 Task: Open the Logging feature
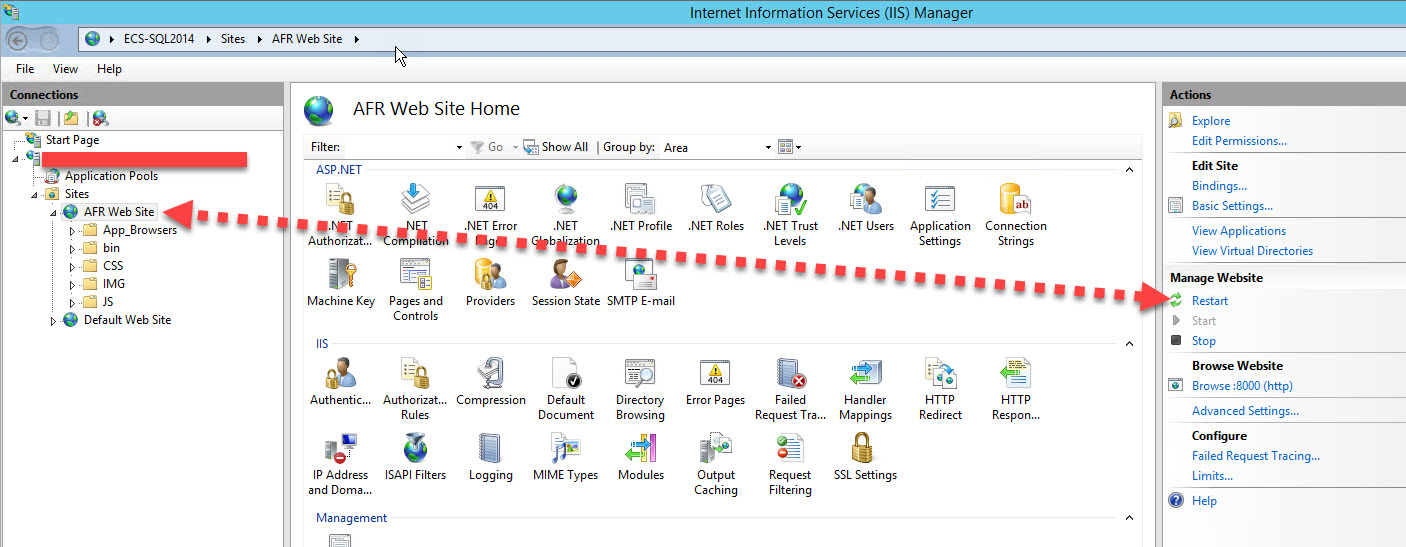(x=490, y=456)
